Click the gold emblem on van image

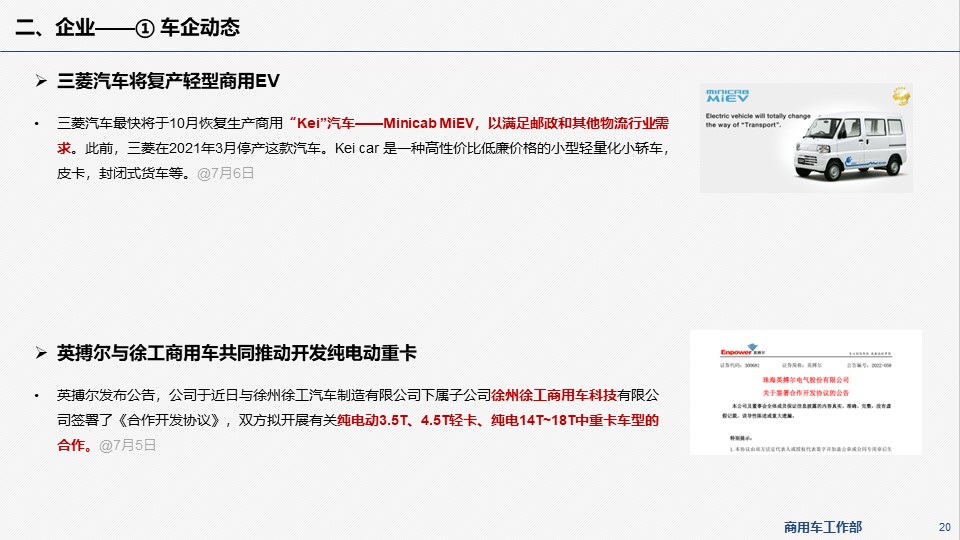click(901, 96)
